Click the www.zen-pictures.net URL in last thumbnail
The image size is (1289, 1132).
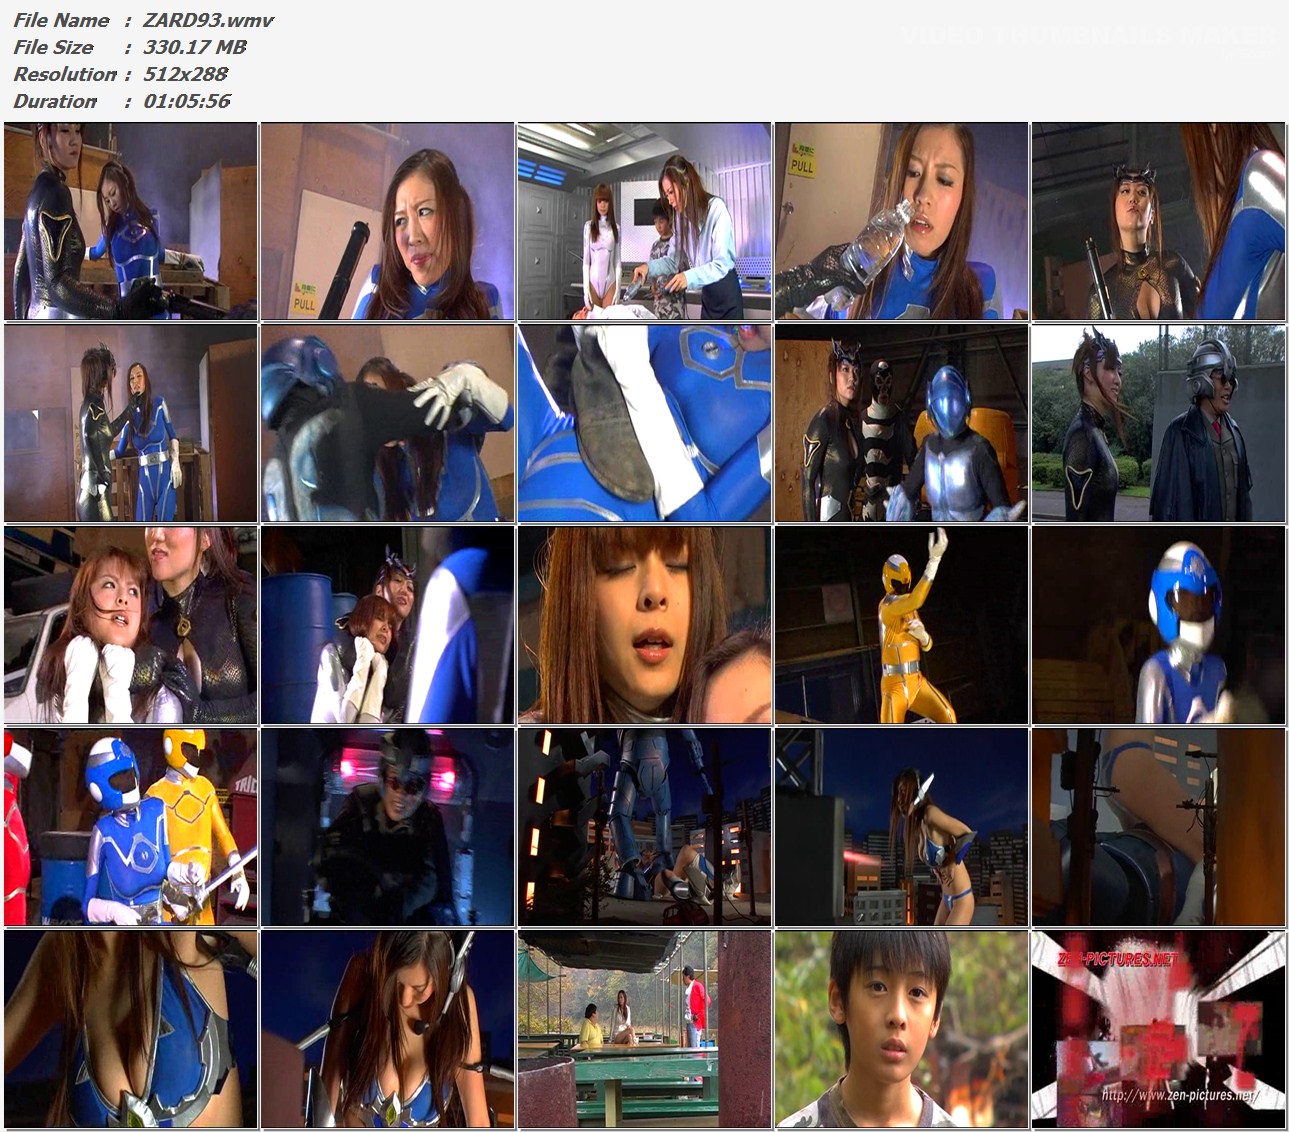(1179, 1094)
